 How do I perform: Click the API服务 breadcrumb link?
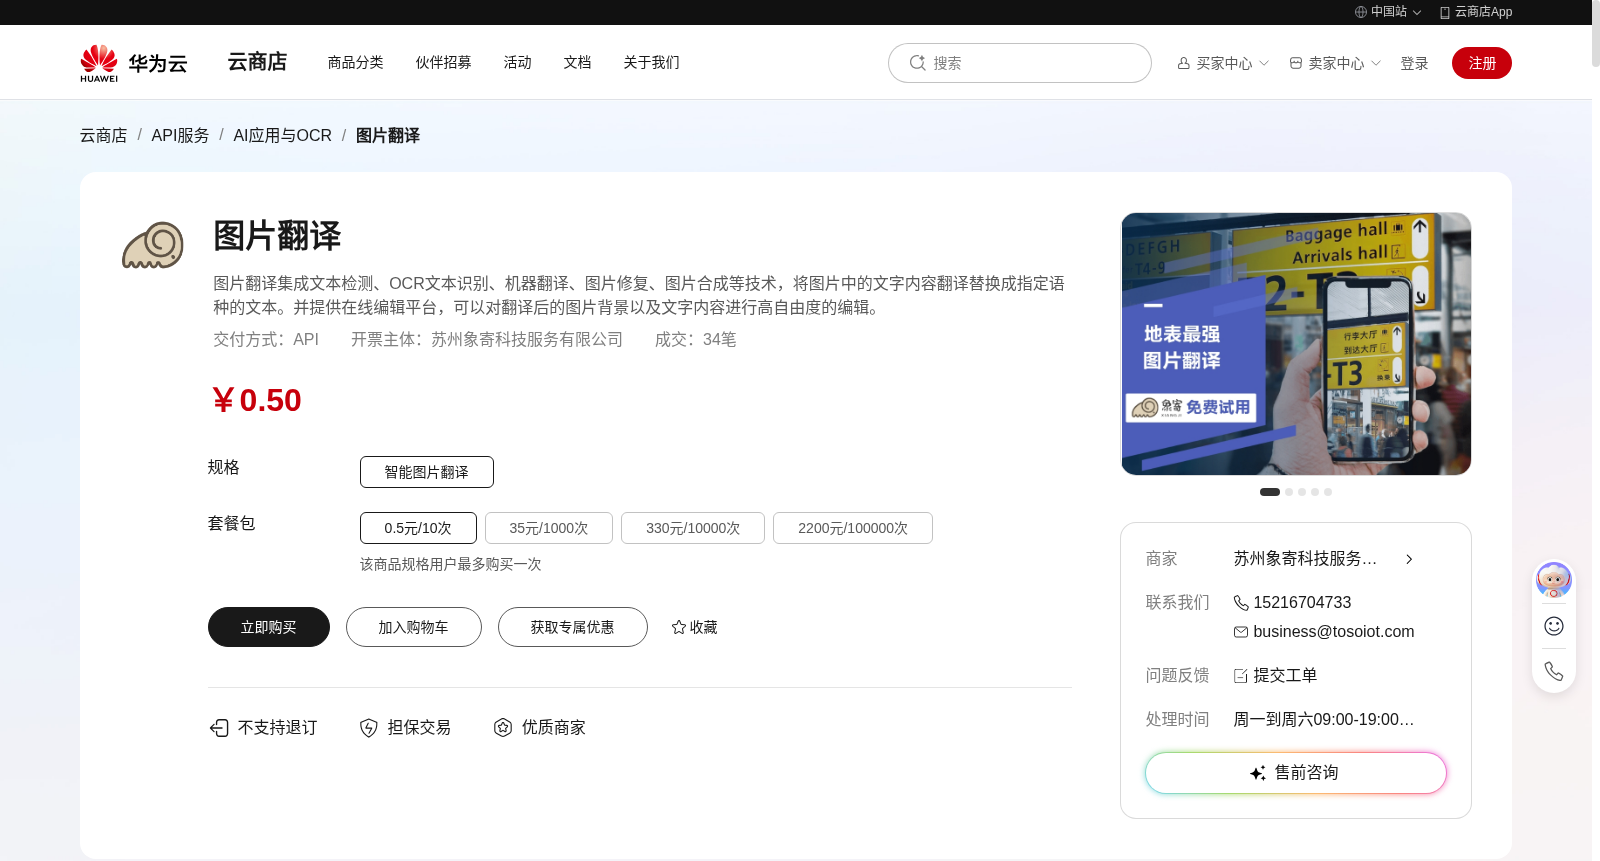pyautogui.click(x=180, y=135)
